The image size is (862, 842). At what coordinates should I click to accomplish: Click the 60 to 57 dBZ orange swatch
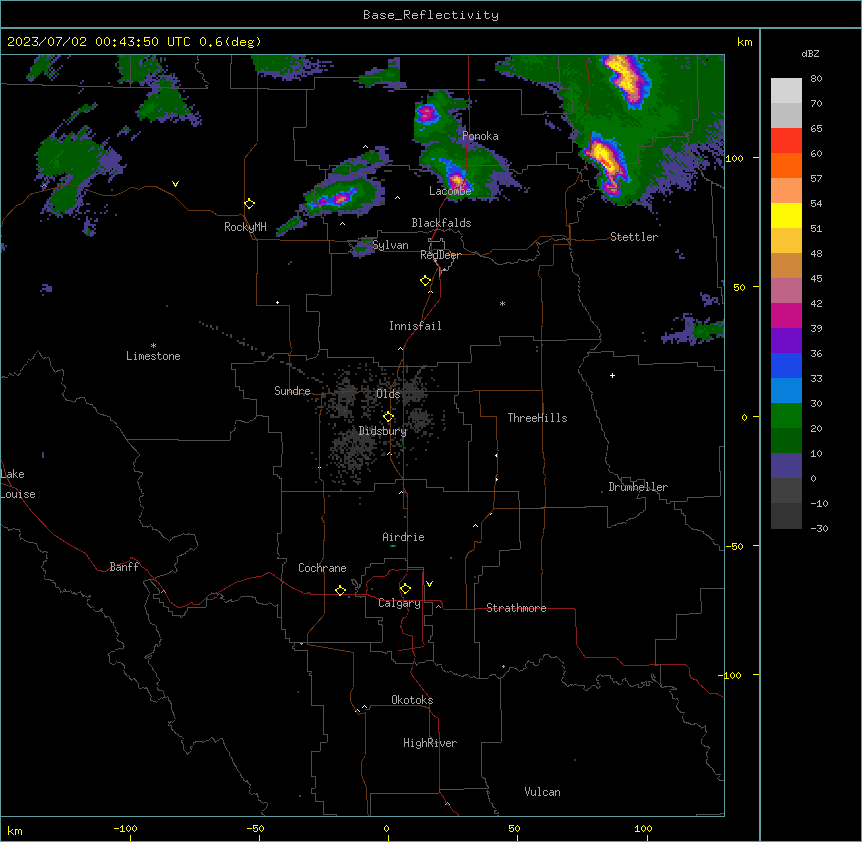point(786,165)
